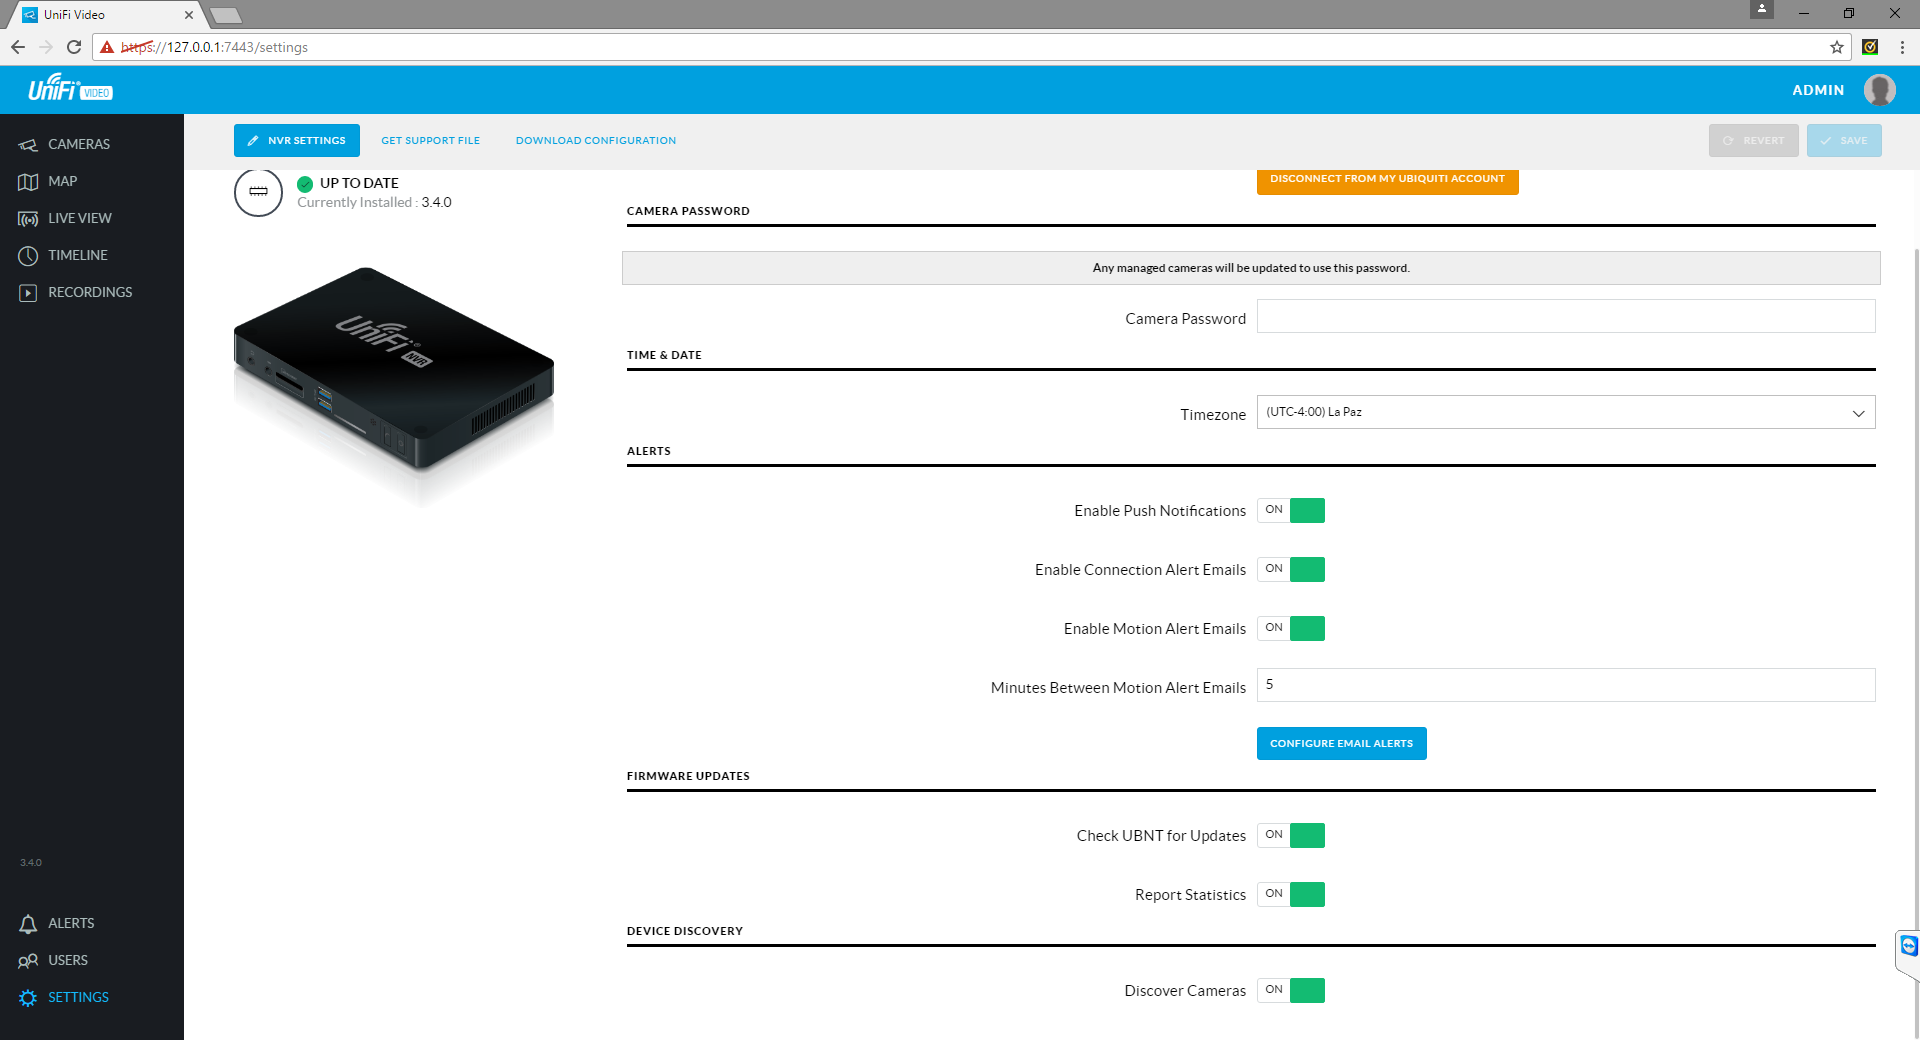Image resolution: width=1920 pixels, height=1040 pixels.
Task: Select the NVR Settings tab
Action: tap(297, 141)
